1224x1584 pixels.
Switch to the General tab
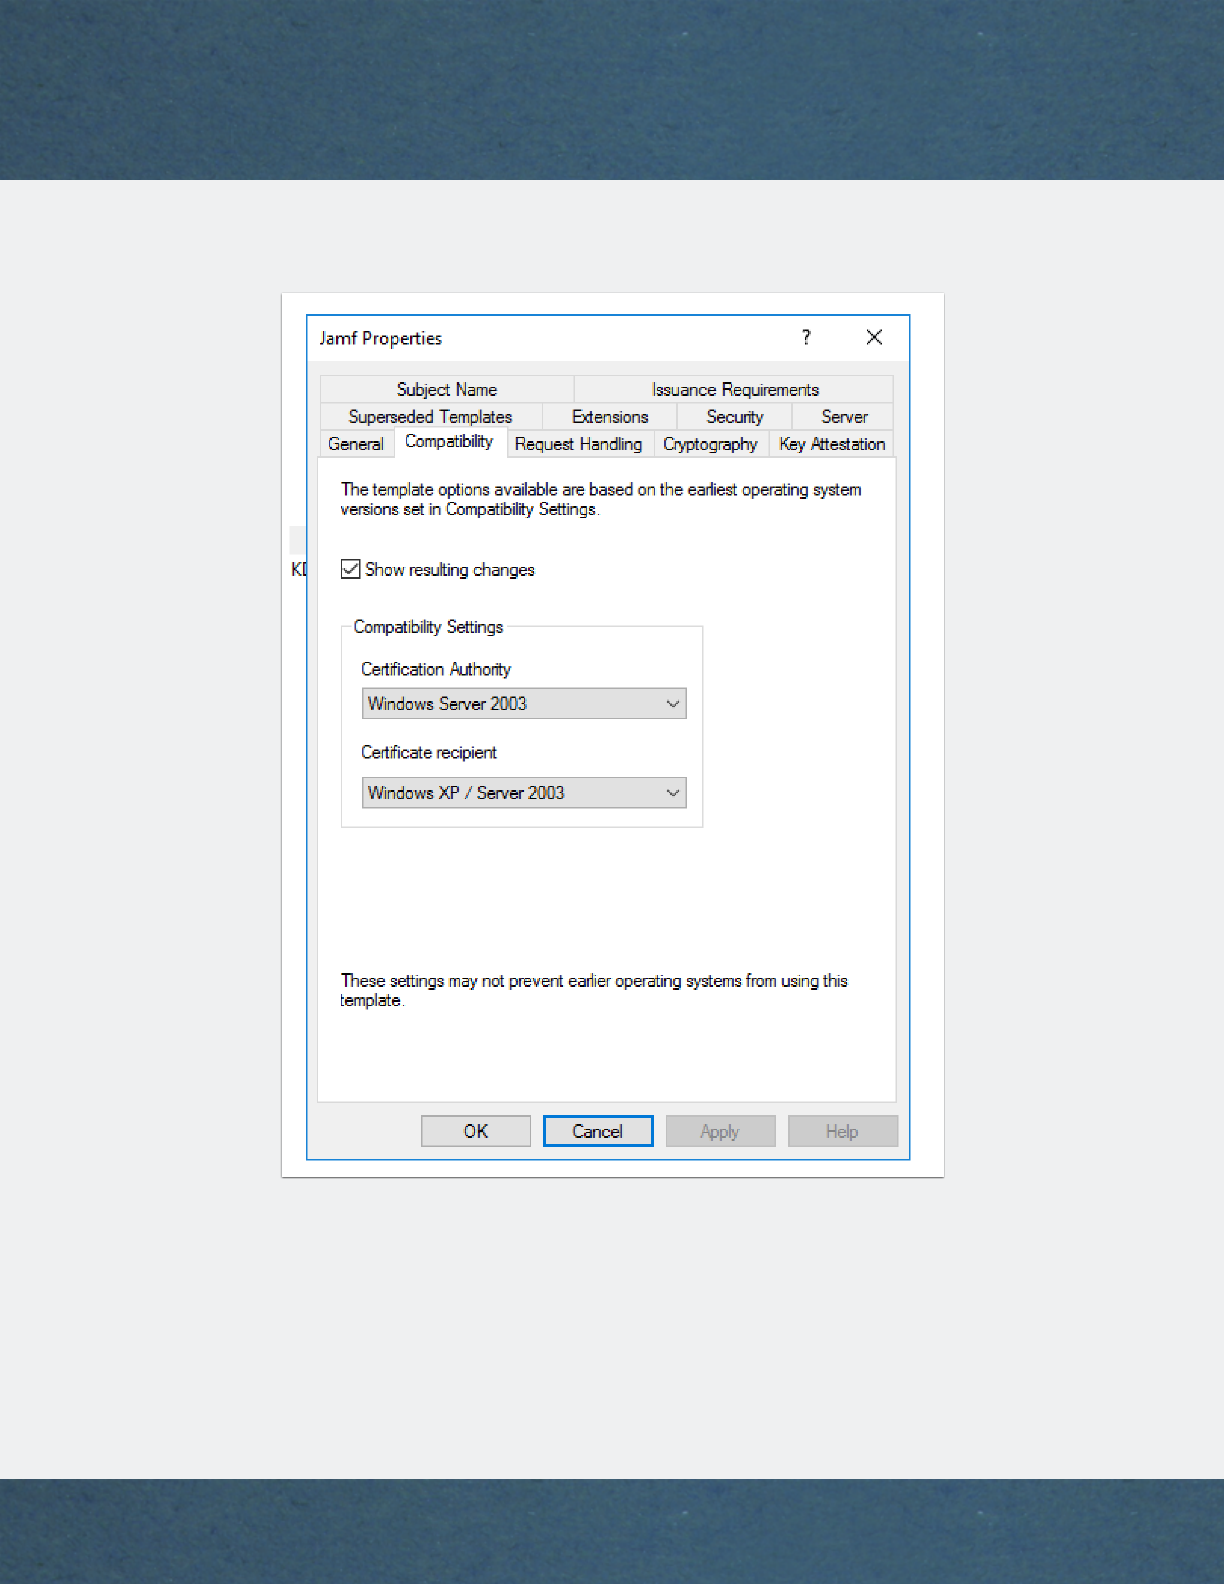tap(356, 443)
